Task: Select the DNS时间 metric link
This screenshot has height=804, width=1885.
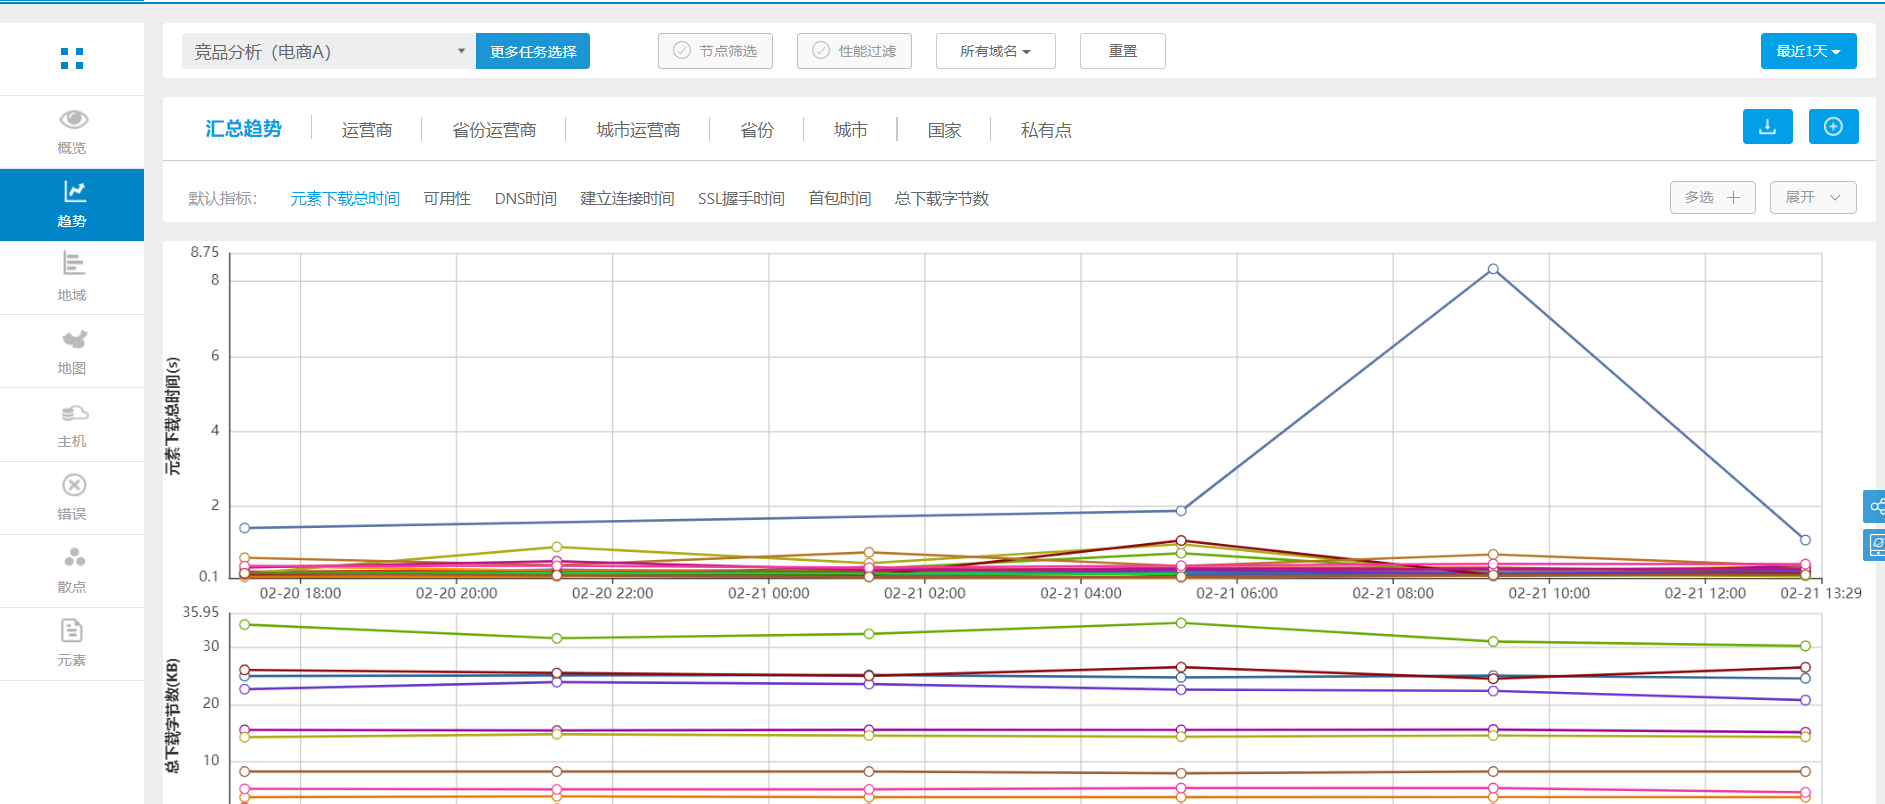Action: [525, 199]
